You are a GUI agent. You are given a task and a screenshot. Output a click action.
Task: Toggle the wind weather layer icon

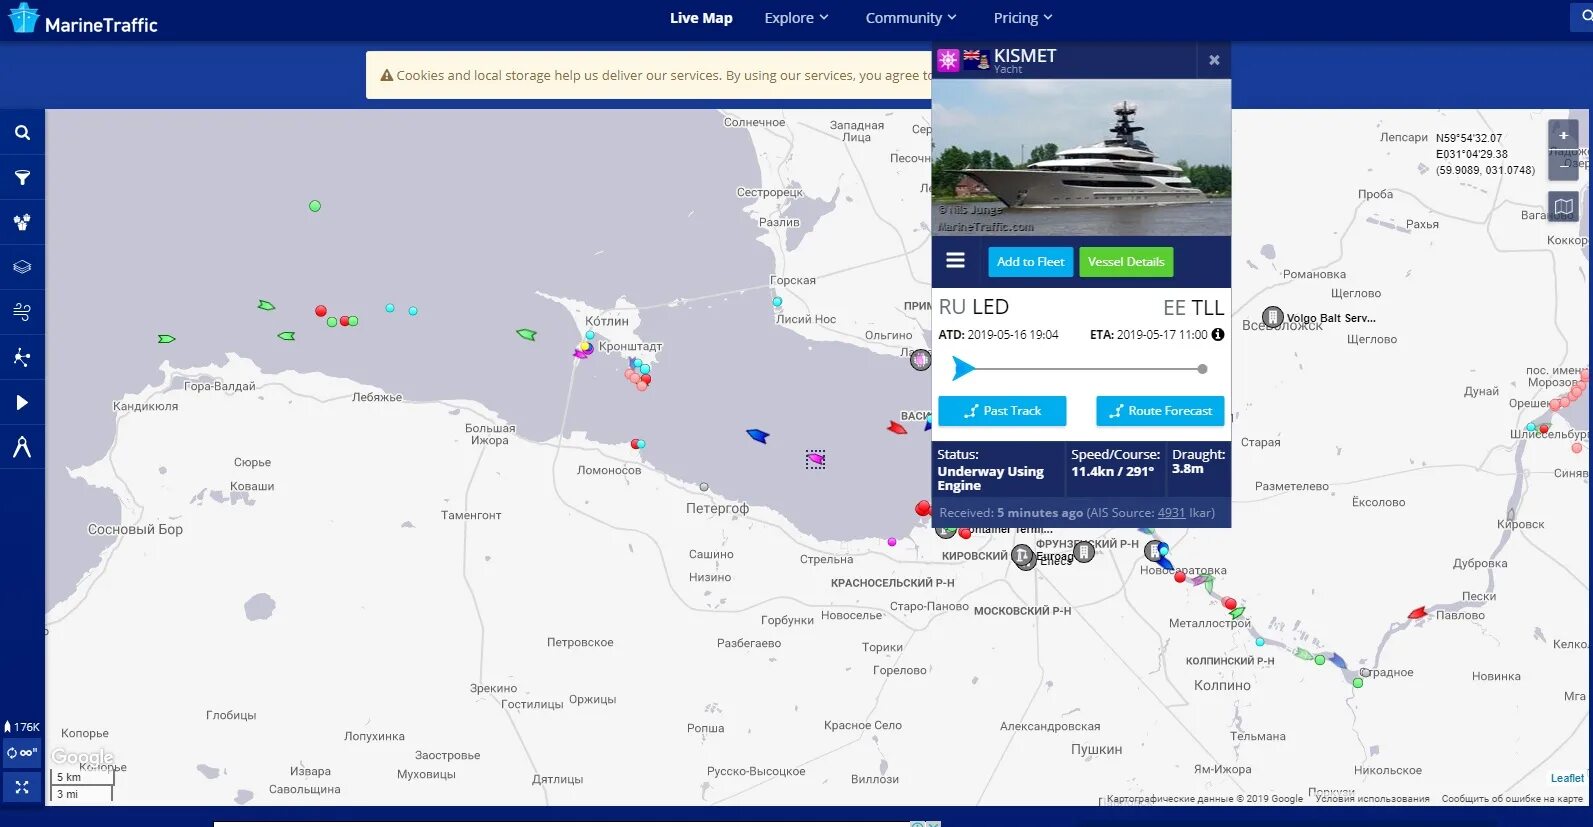tap(22, 312)
